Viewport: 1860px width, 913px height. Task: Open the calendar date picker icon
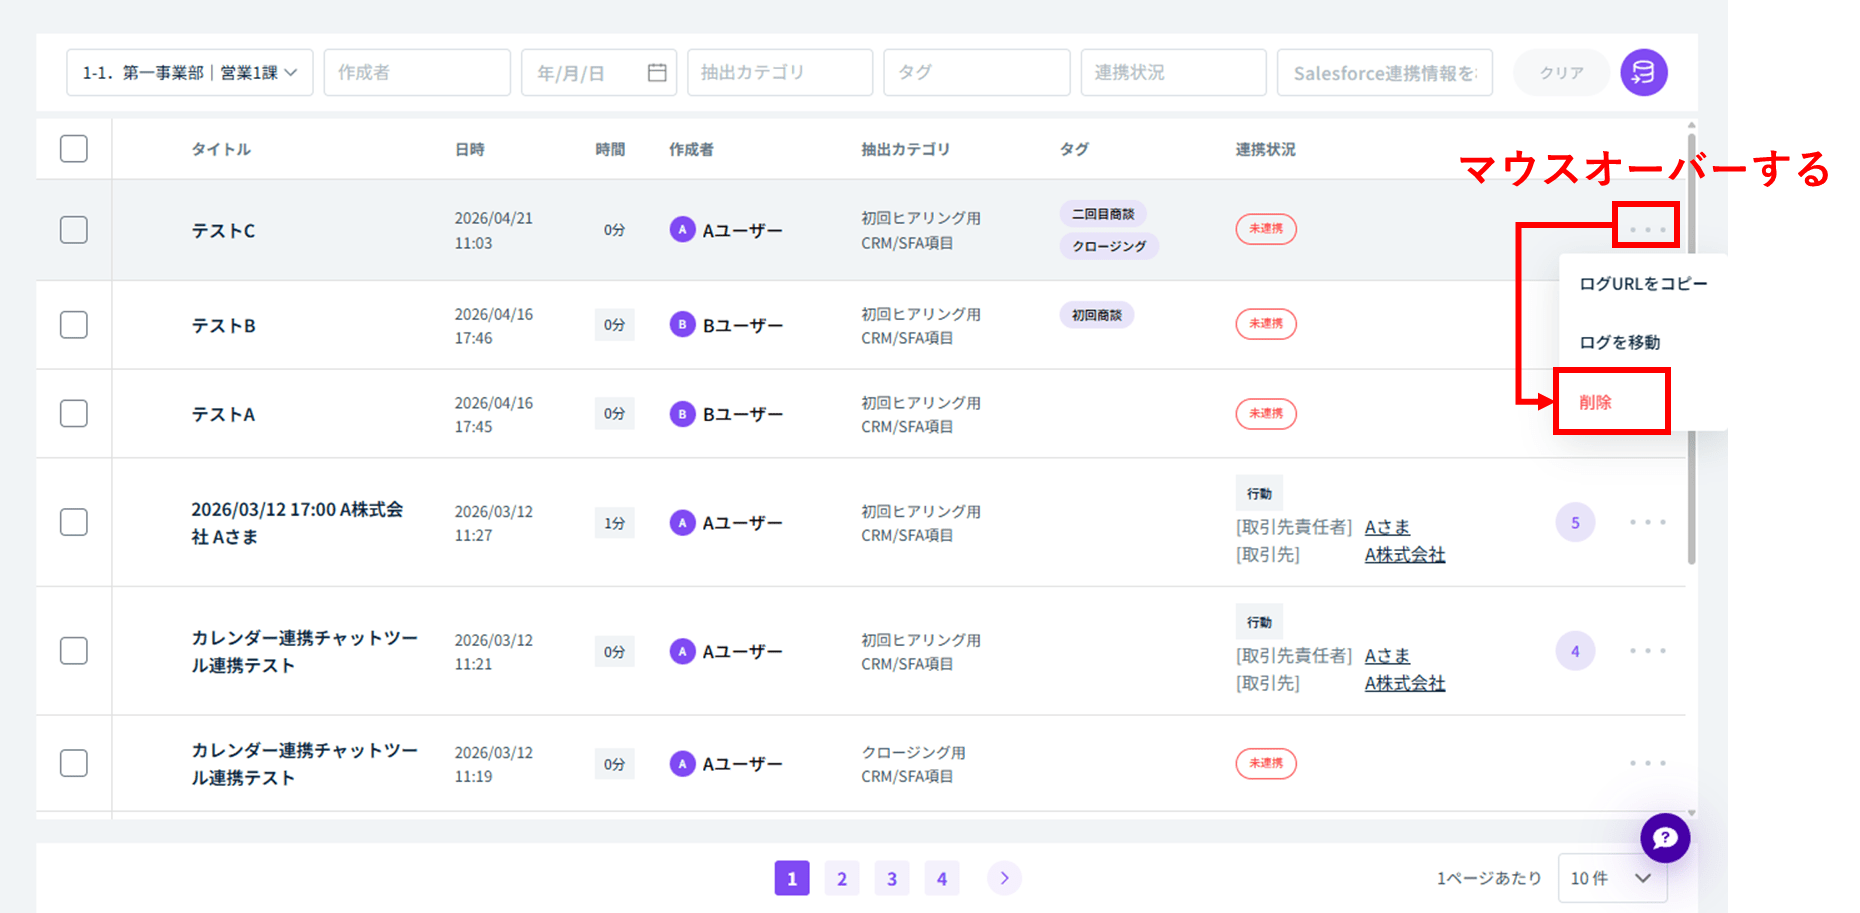pyautogui.click(x=657, y=73)
